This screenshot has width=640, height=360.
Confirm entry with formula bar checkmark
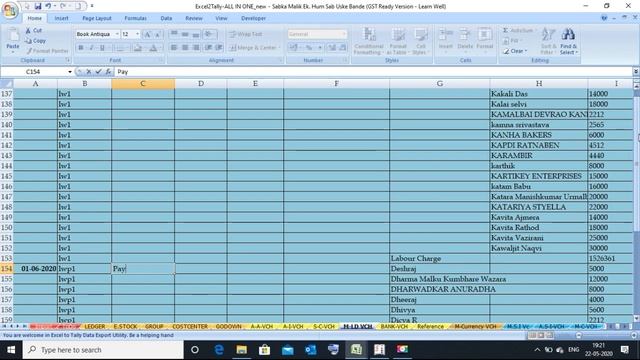(x=98, y=72)
